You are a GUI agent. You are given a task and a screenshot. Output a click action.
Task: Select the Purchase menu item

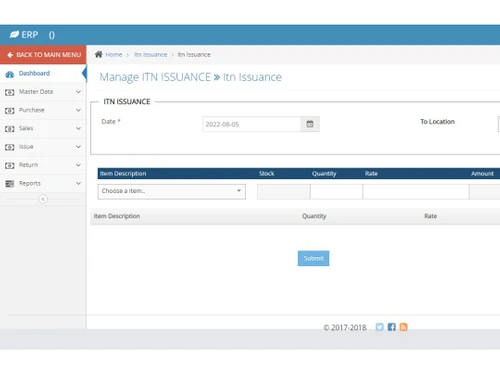point(43,110)
